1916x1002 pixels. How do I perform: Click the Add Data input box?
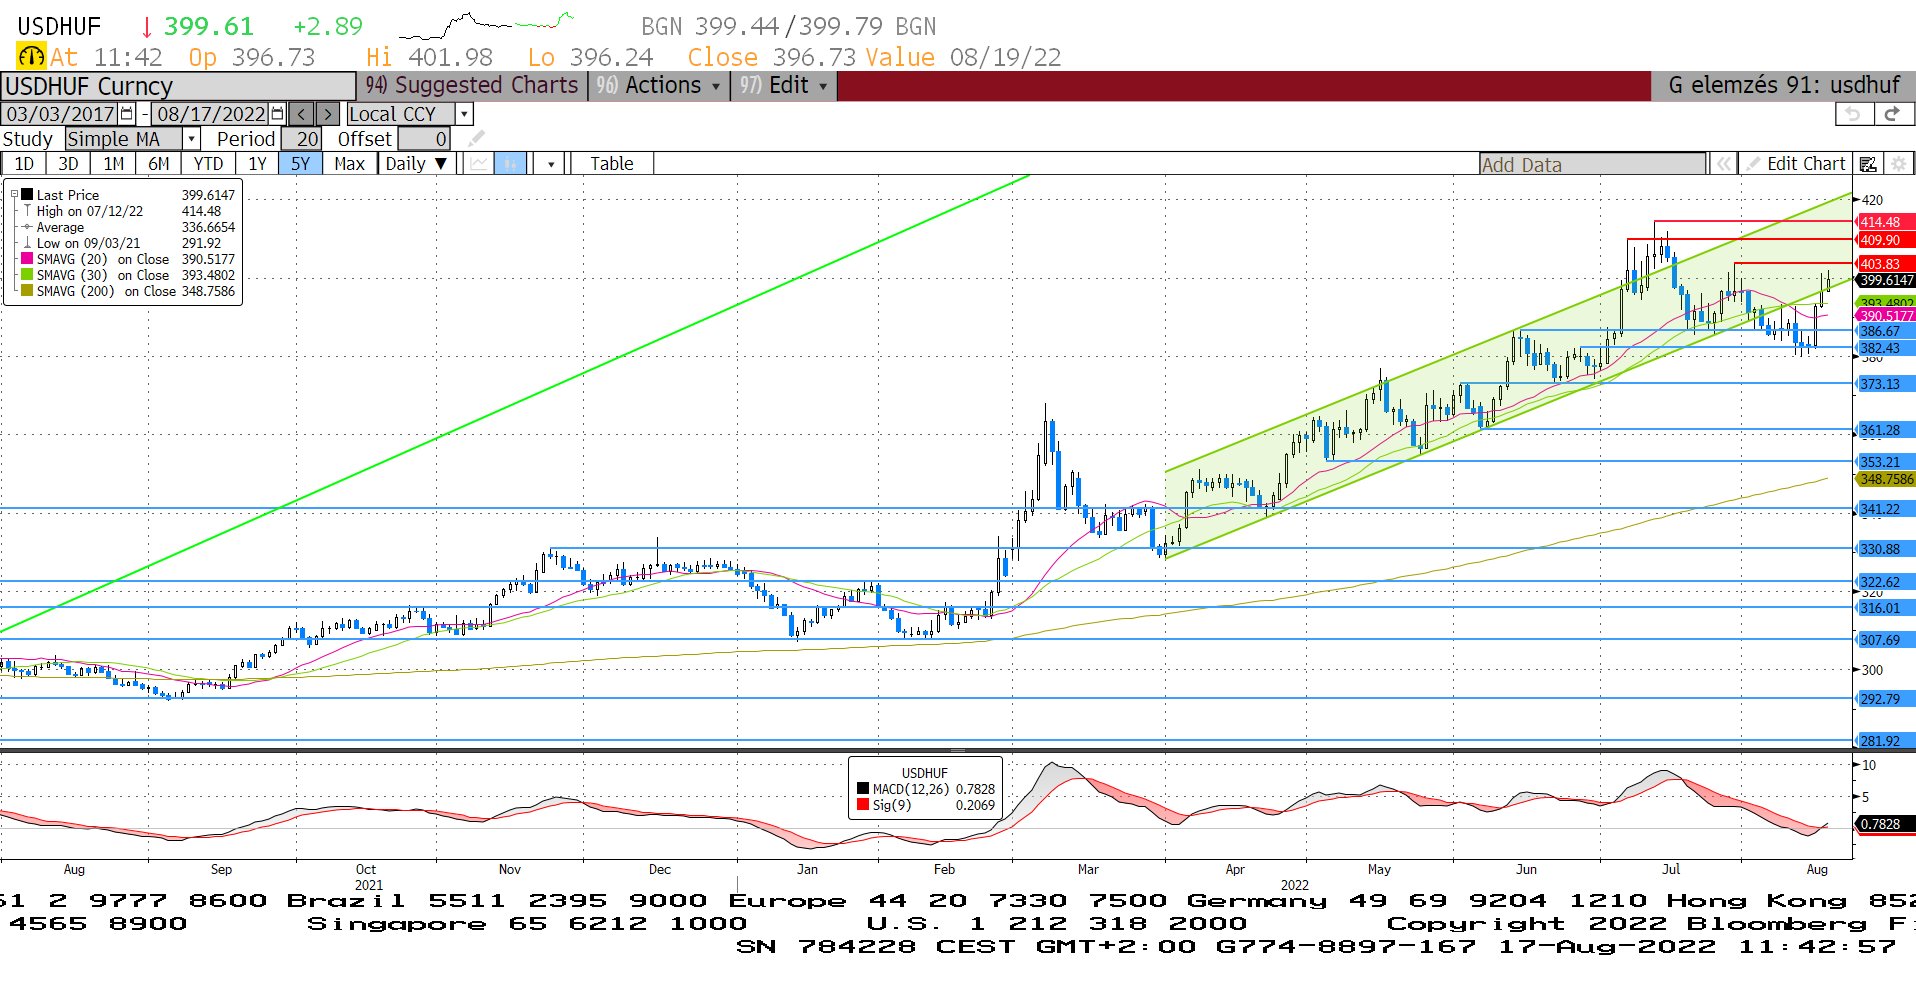click(1593, 164)
